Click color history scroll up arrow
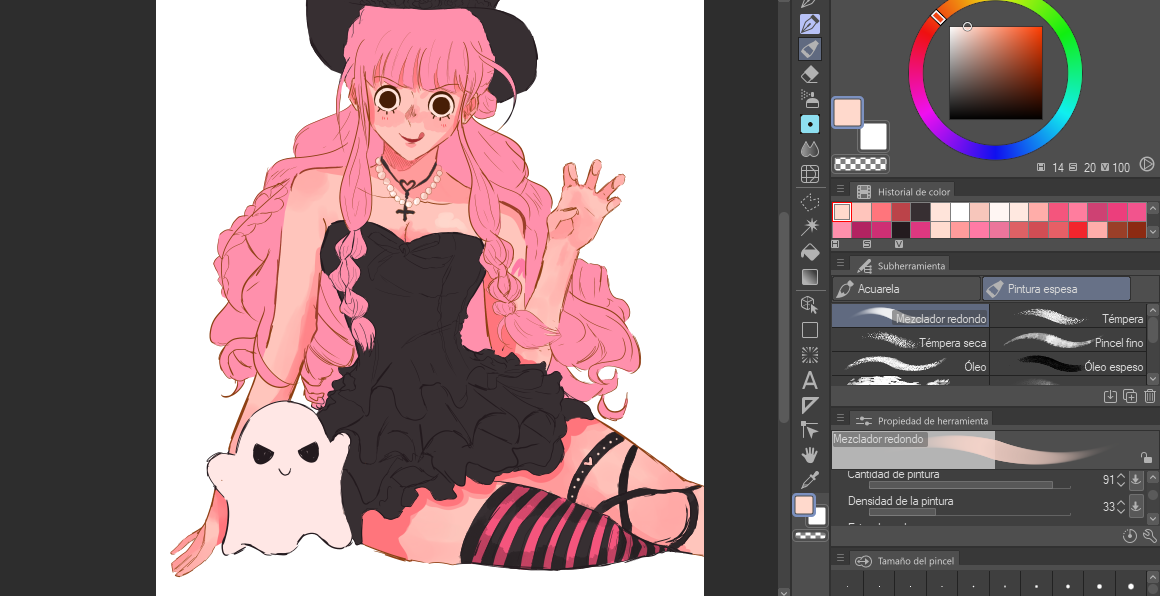The height and width of the screenshot is (596, 1160). [1153, 210]
